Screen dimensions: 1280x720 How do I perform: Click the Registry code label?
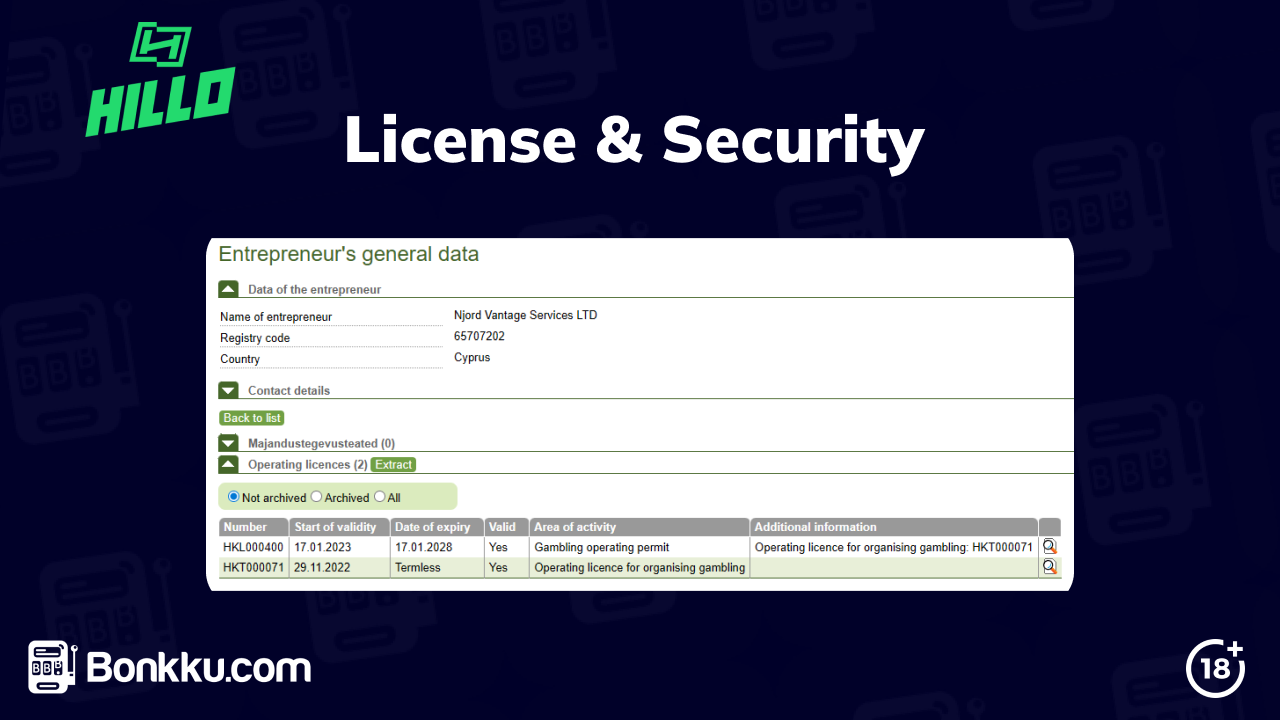click(x=255, y=338)
